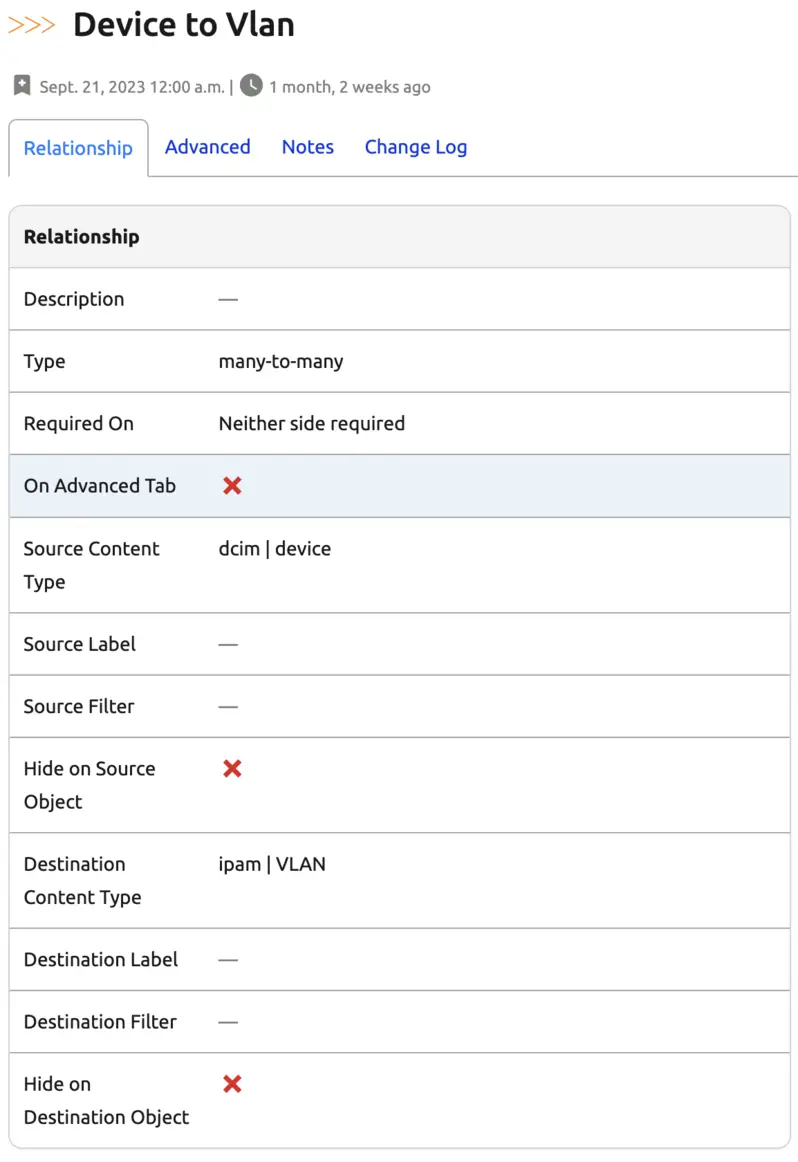Switch to the Change Log tab
The image size is (798, 1162).
[415, 147]
